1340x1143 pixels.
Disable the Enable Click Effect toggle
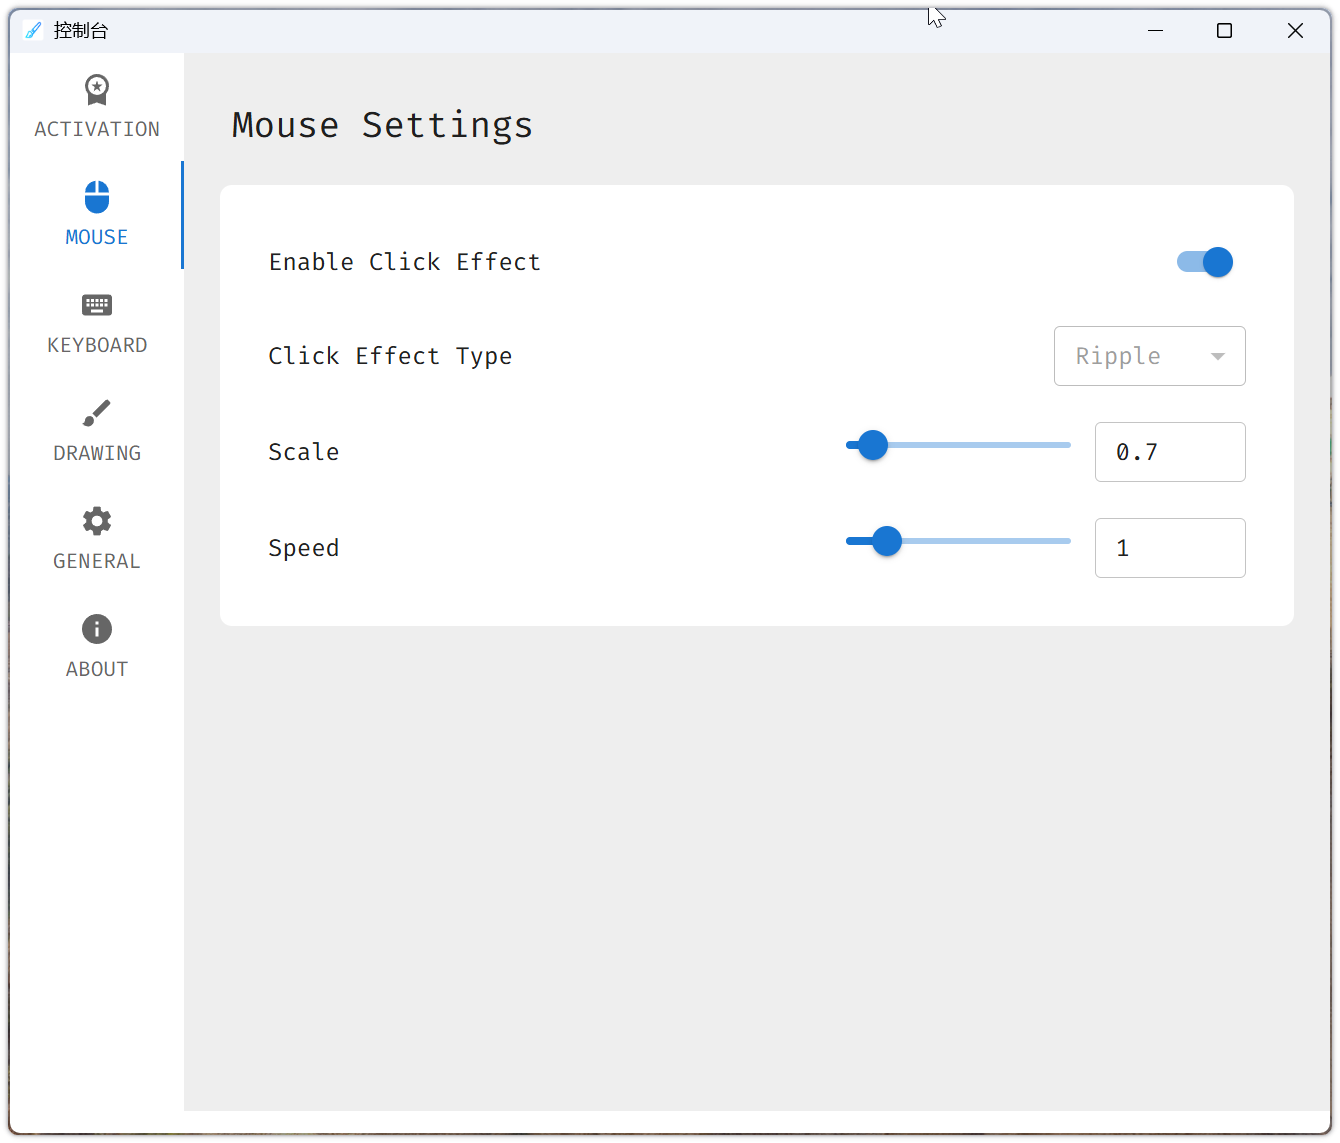(x=1204, y=262)
